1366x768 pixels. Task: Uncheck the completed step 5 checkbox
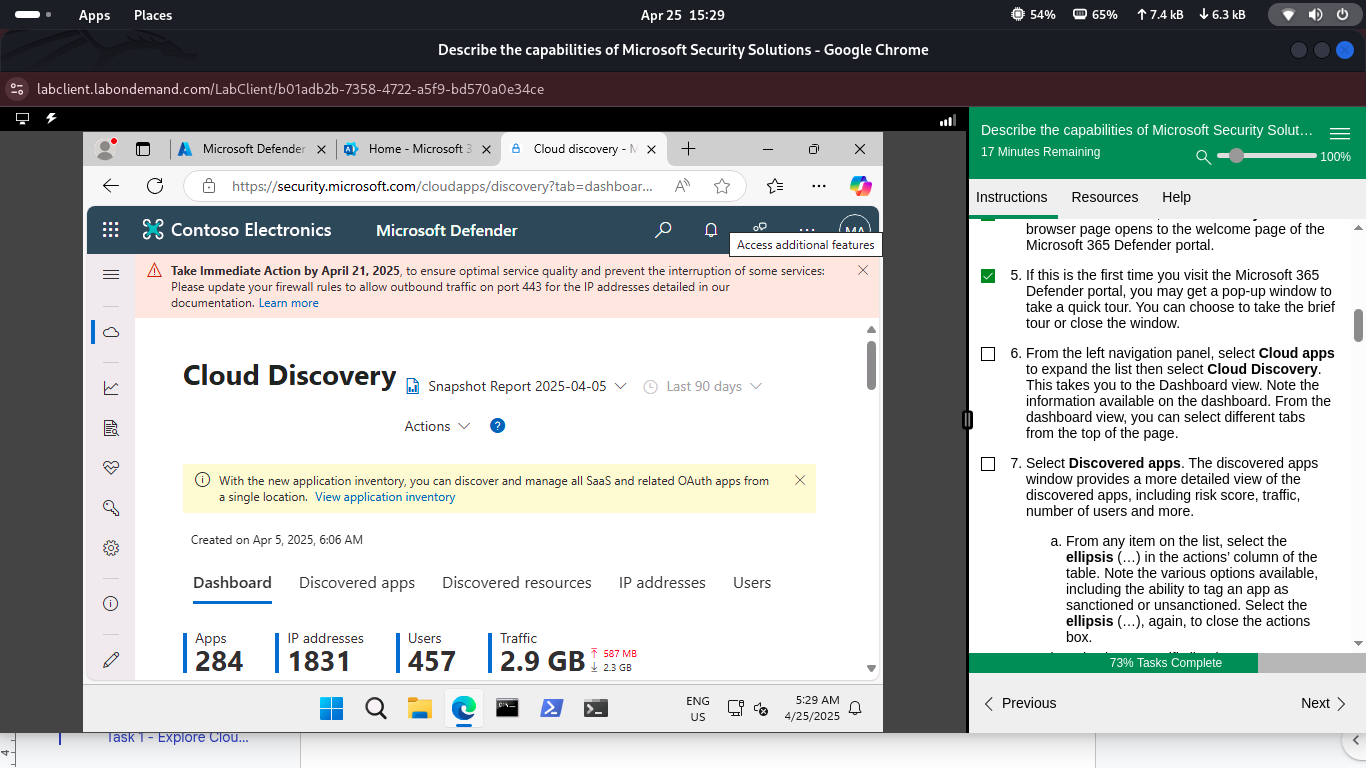988,275
